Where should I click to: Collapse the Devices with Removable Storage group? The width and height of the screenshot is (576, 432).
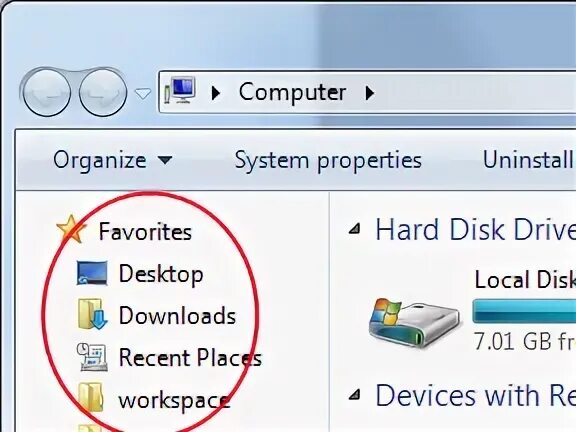click(x=354, y=395)
